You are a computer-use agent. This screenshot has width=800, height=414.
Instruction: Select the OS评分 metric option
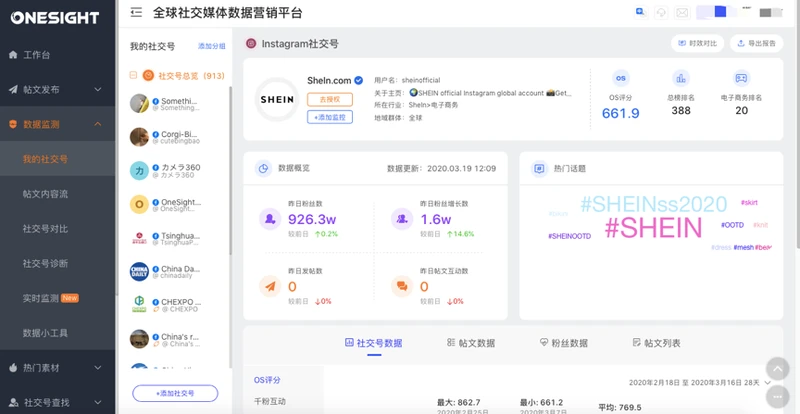(267, 380)
